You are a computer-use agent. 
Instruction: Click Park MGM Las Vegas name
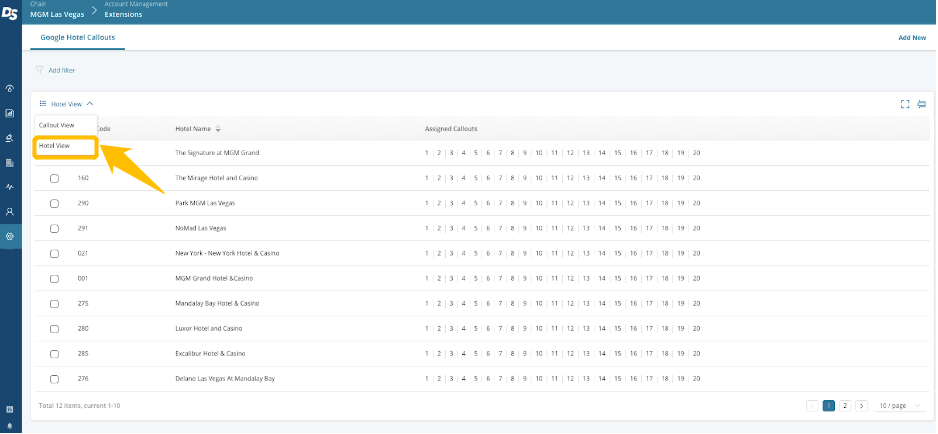click(205, 204)
